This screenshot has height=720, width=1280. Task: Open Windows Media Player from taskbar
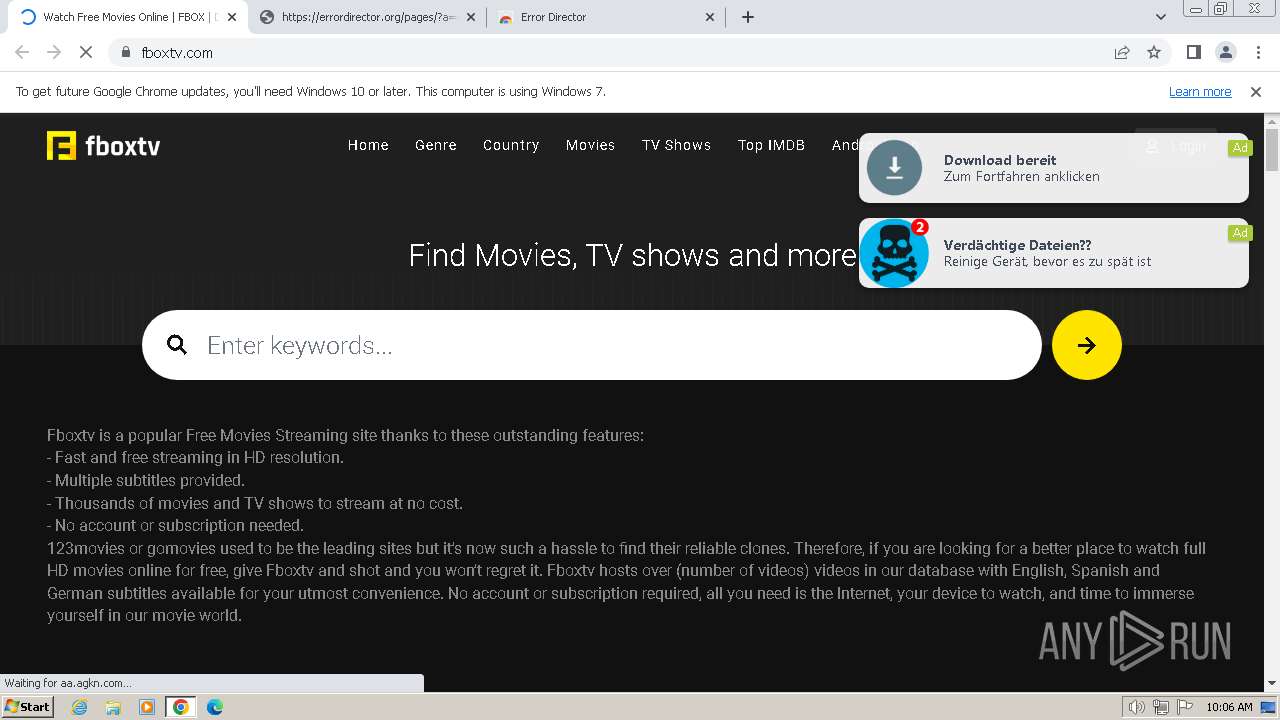147,707
